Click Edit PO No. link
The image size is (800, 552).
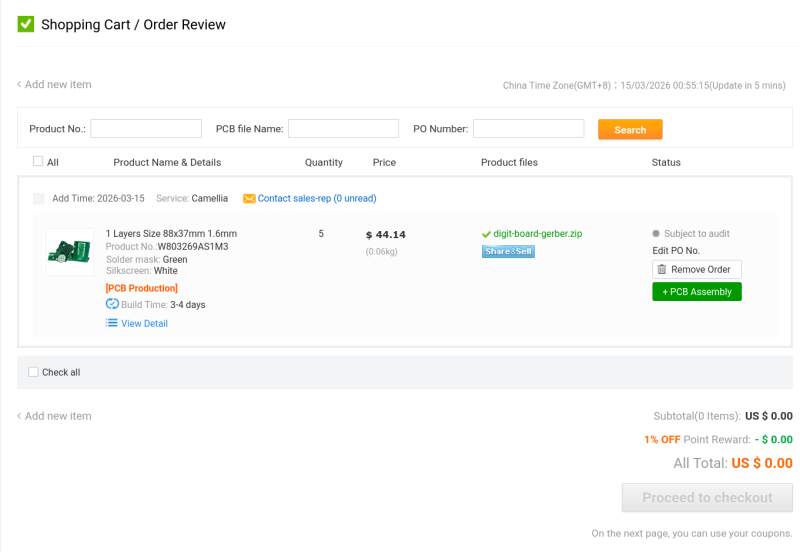676,250
